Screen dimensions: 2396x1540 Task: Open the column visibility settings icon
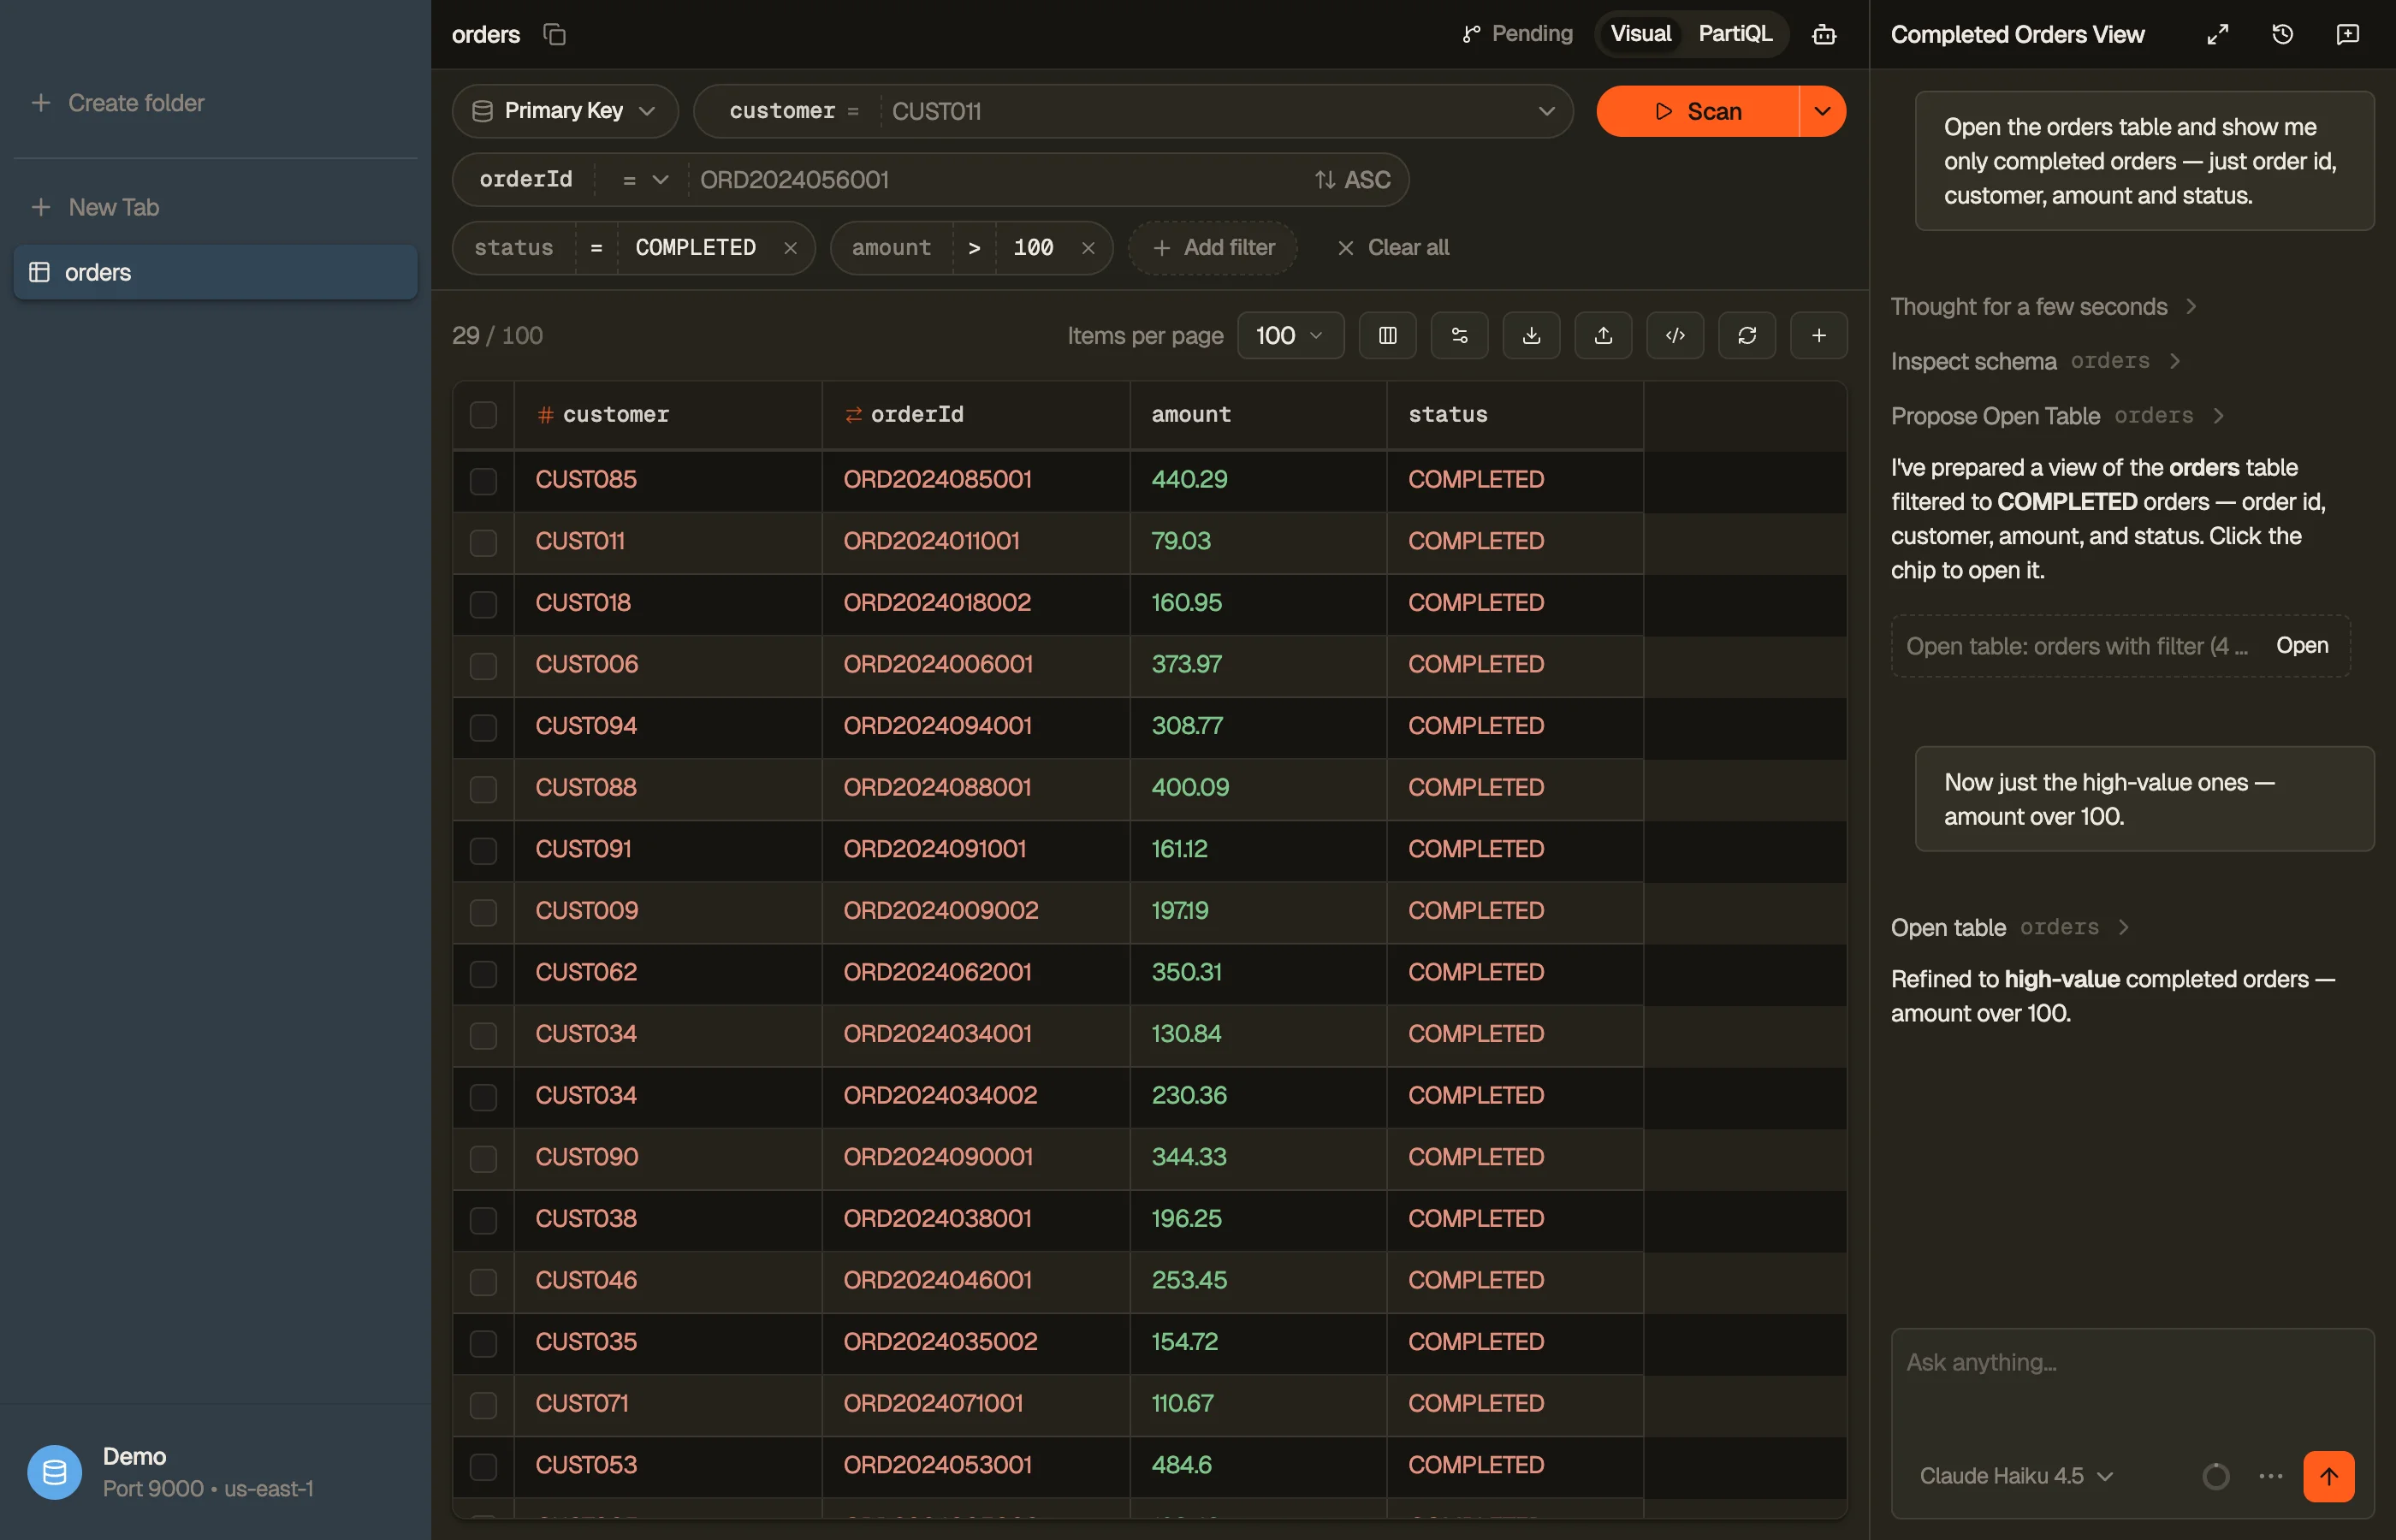[1388, 336]
